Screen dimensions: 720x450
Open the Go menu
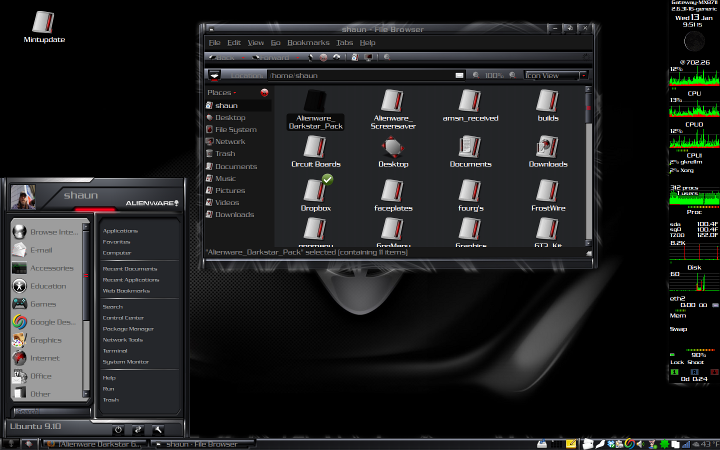[x=276, y=43]
